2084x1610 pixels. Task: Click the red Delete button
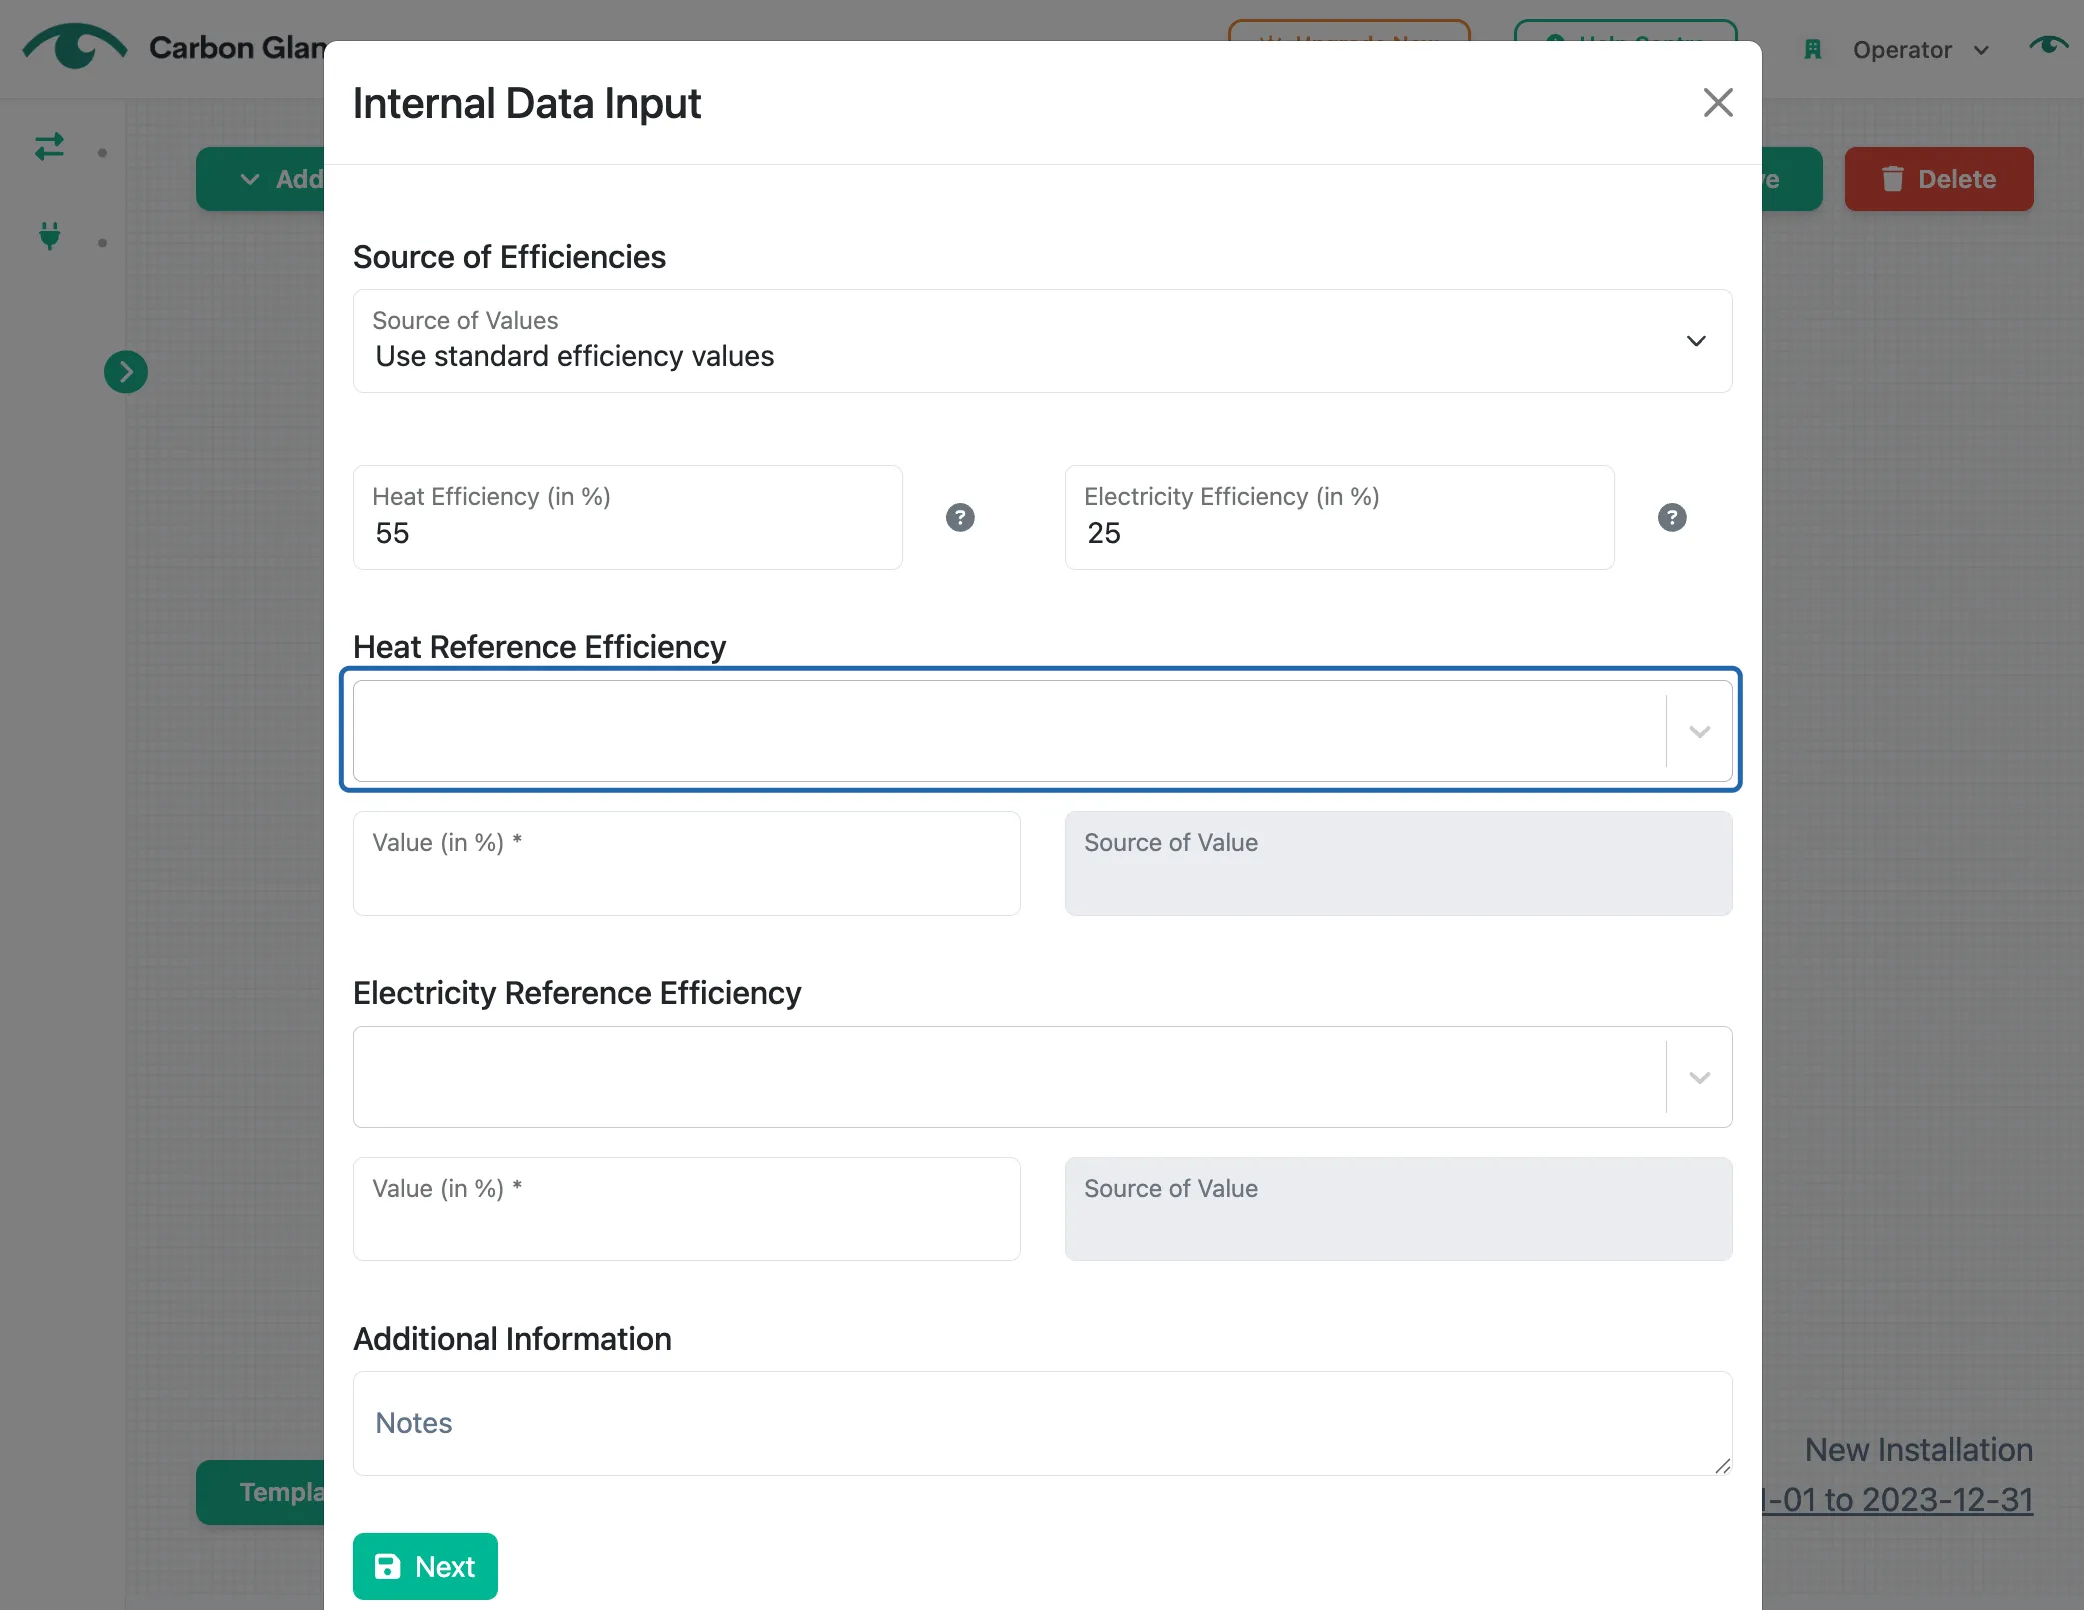coord(1938,179)
